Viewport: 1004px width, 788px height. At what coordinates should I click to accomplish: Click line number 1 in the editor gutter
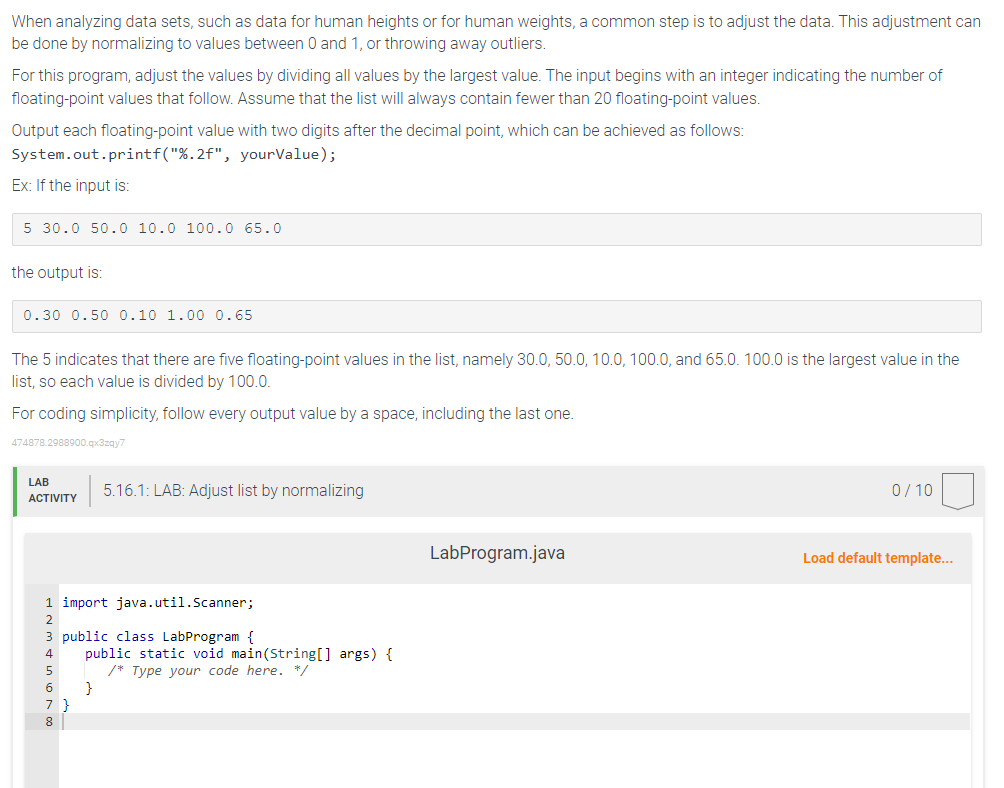tap(48, 602)
